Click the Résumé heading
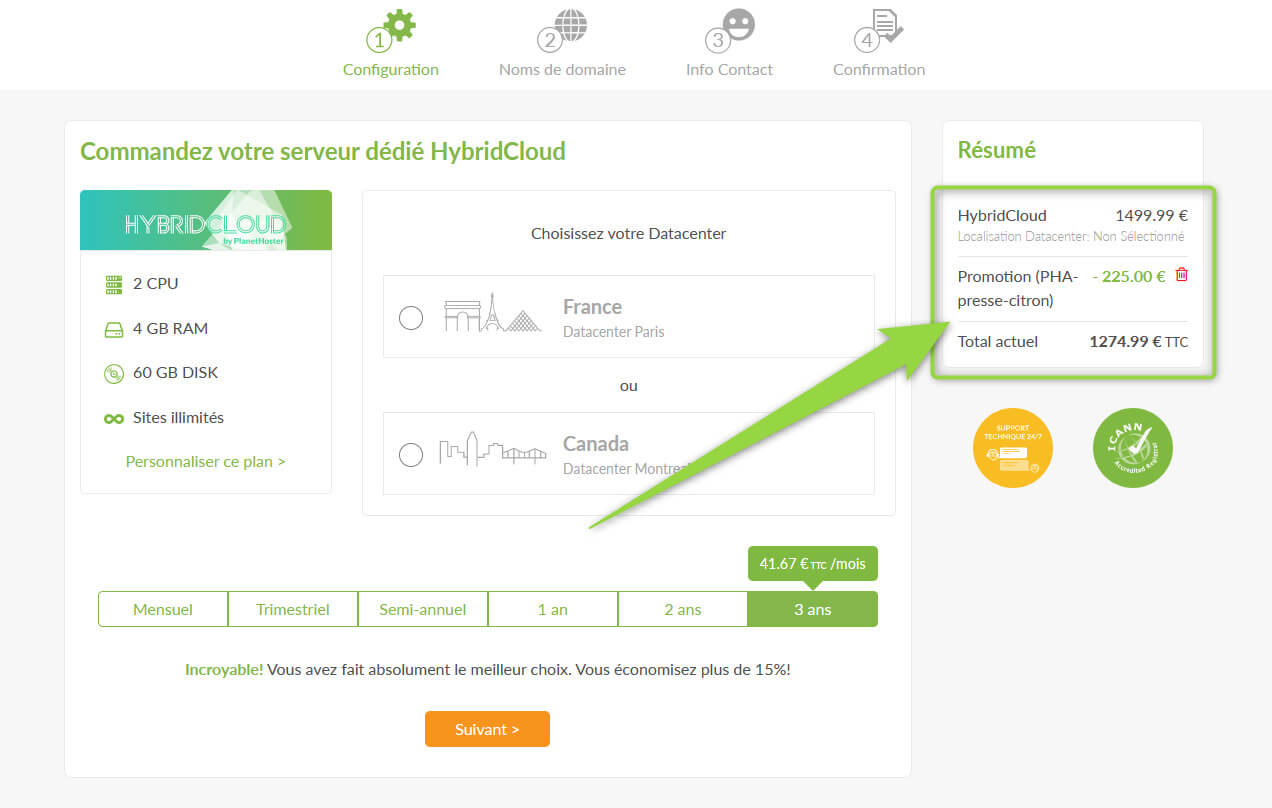Viewport: 1272px width, 808px height. coord(997,150)
